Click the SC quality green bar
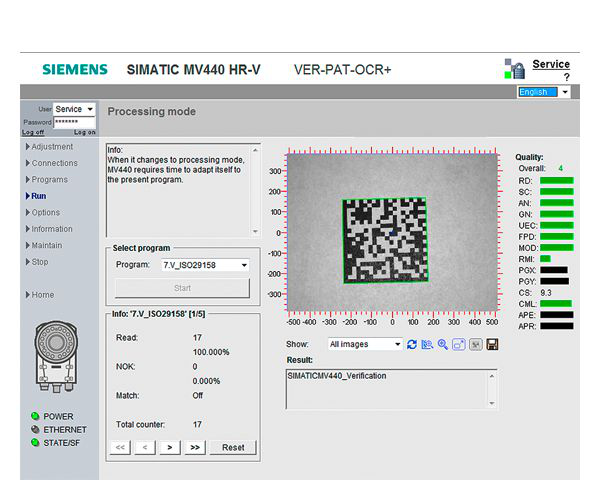600x500 pixels. [x=557, y=192]
